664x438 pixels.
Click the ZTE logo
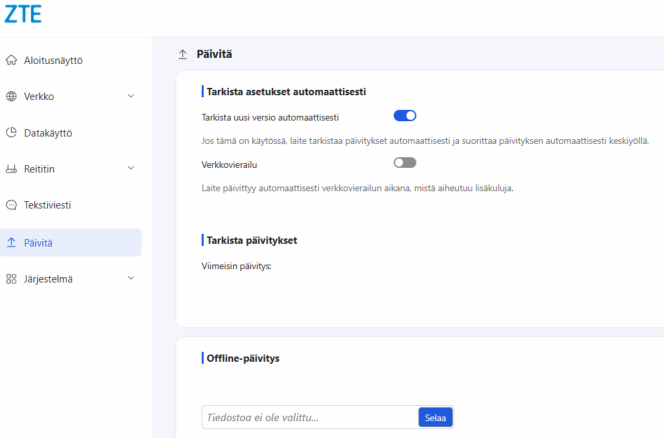tap(22, 15)
